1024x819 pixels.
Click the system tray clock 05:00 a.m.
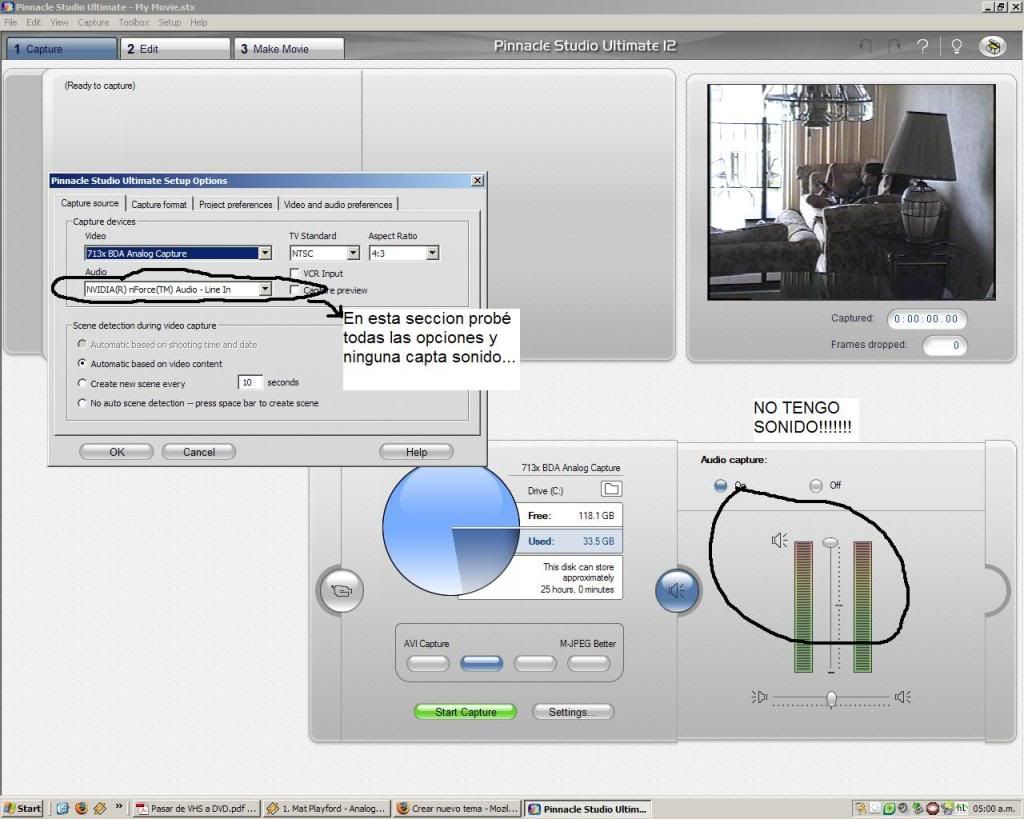click(993, 809)
